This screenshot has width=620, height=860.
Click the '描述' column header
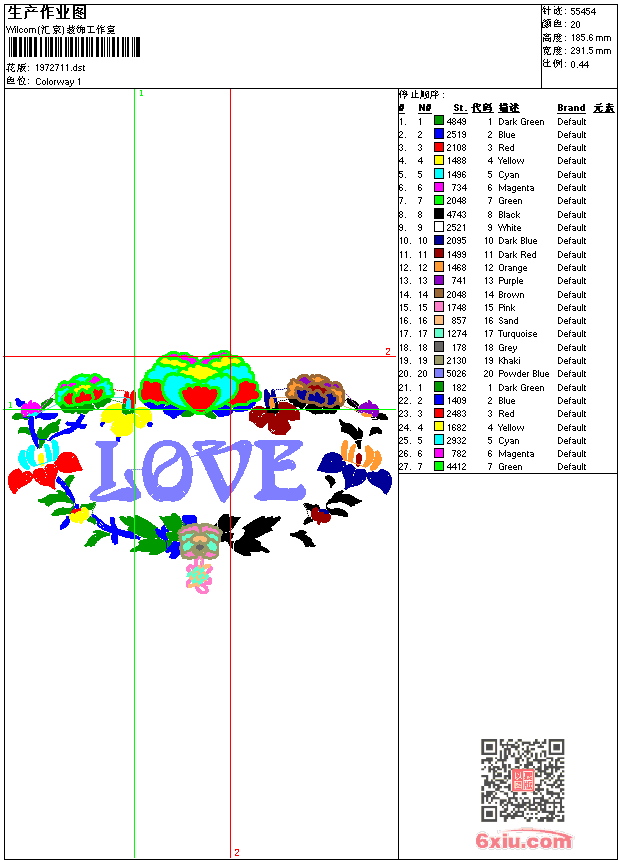pos(509,108)
